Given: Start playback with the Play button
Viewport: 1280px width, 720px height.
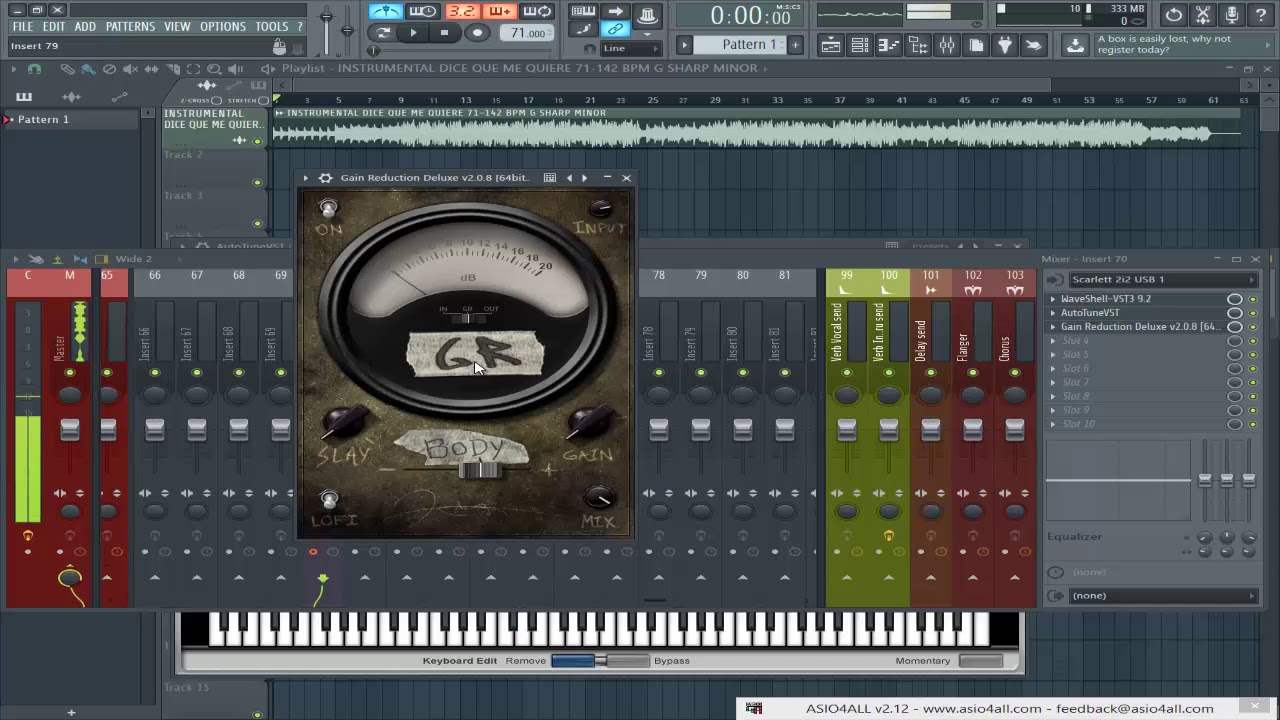Looking at the screenshot, I should tap(413, 33).
